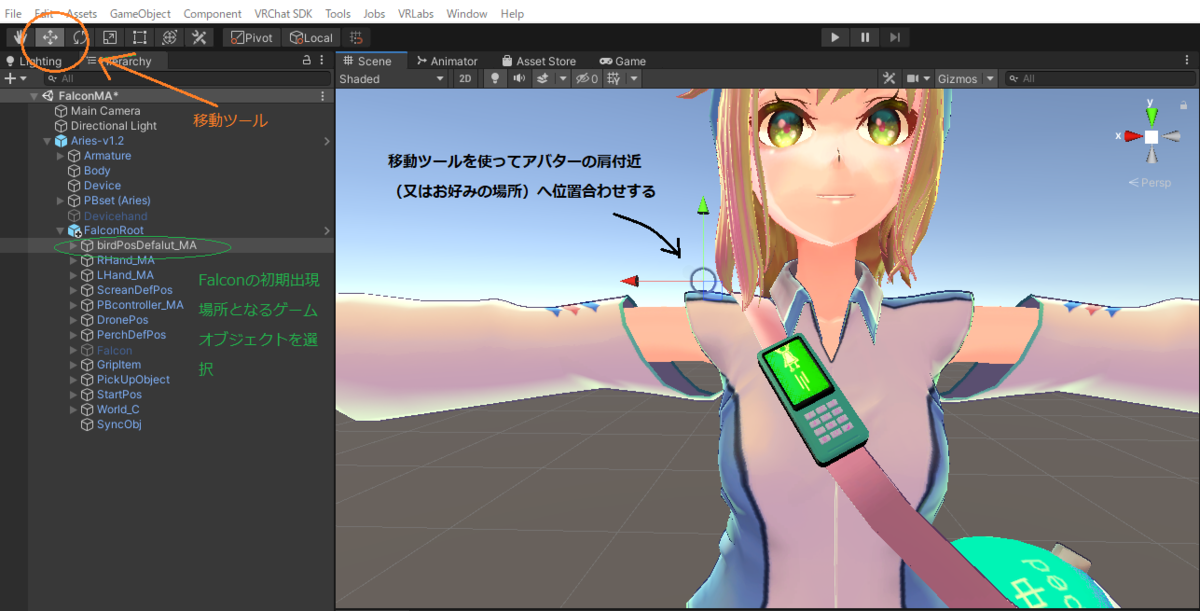Select the Scale tool
Screen dimensions: 1200x611
tap(110, 37)
